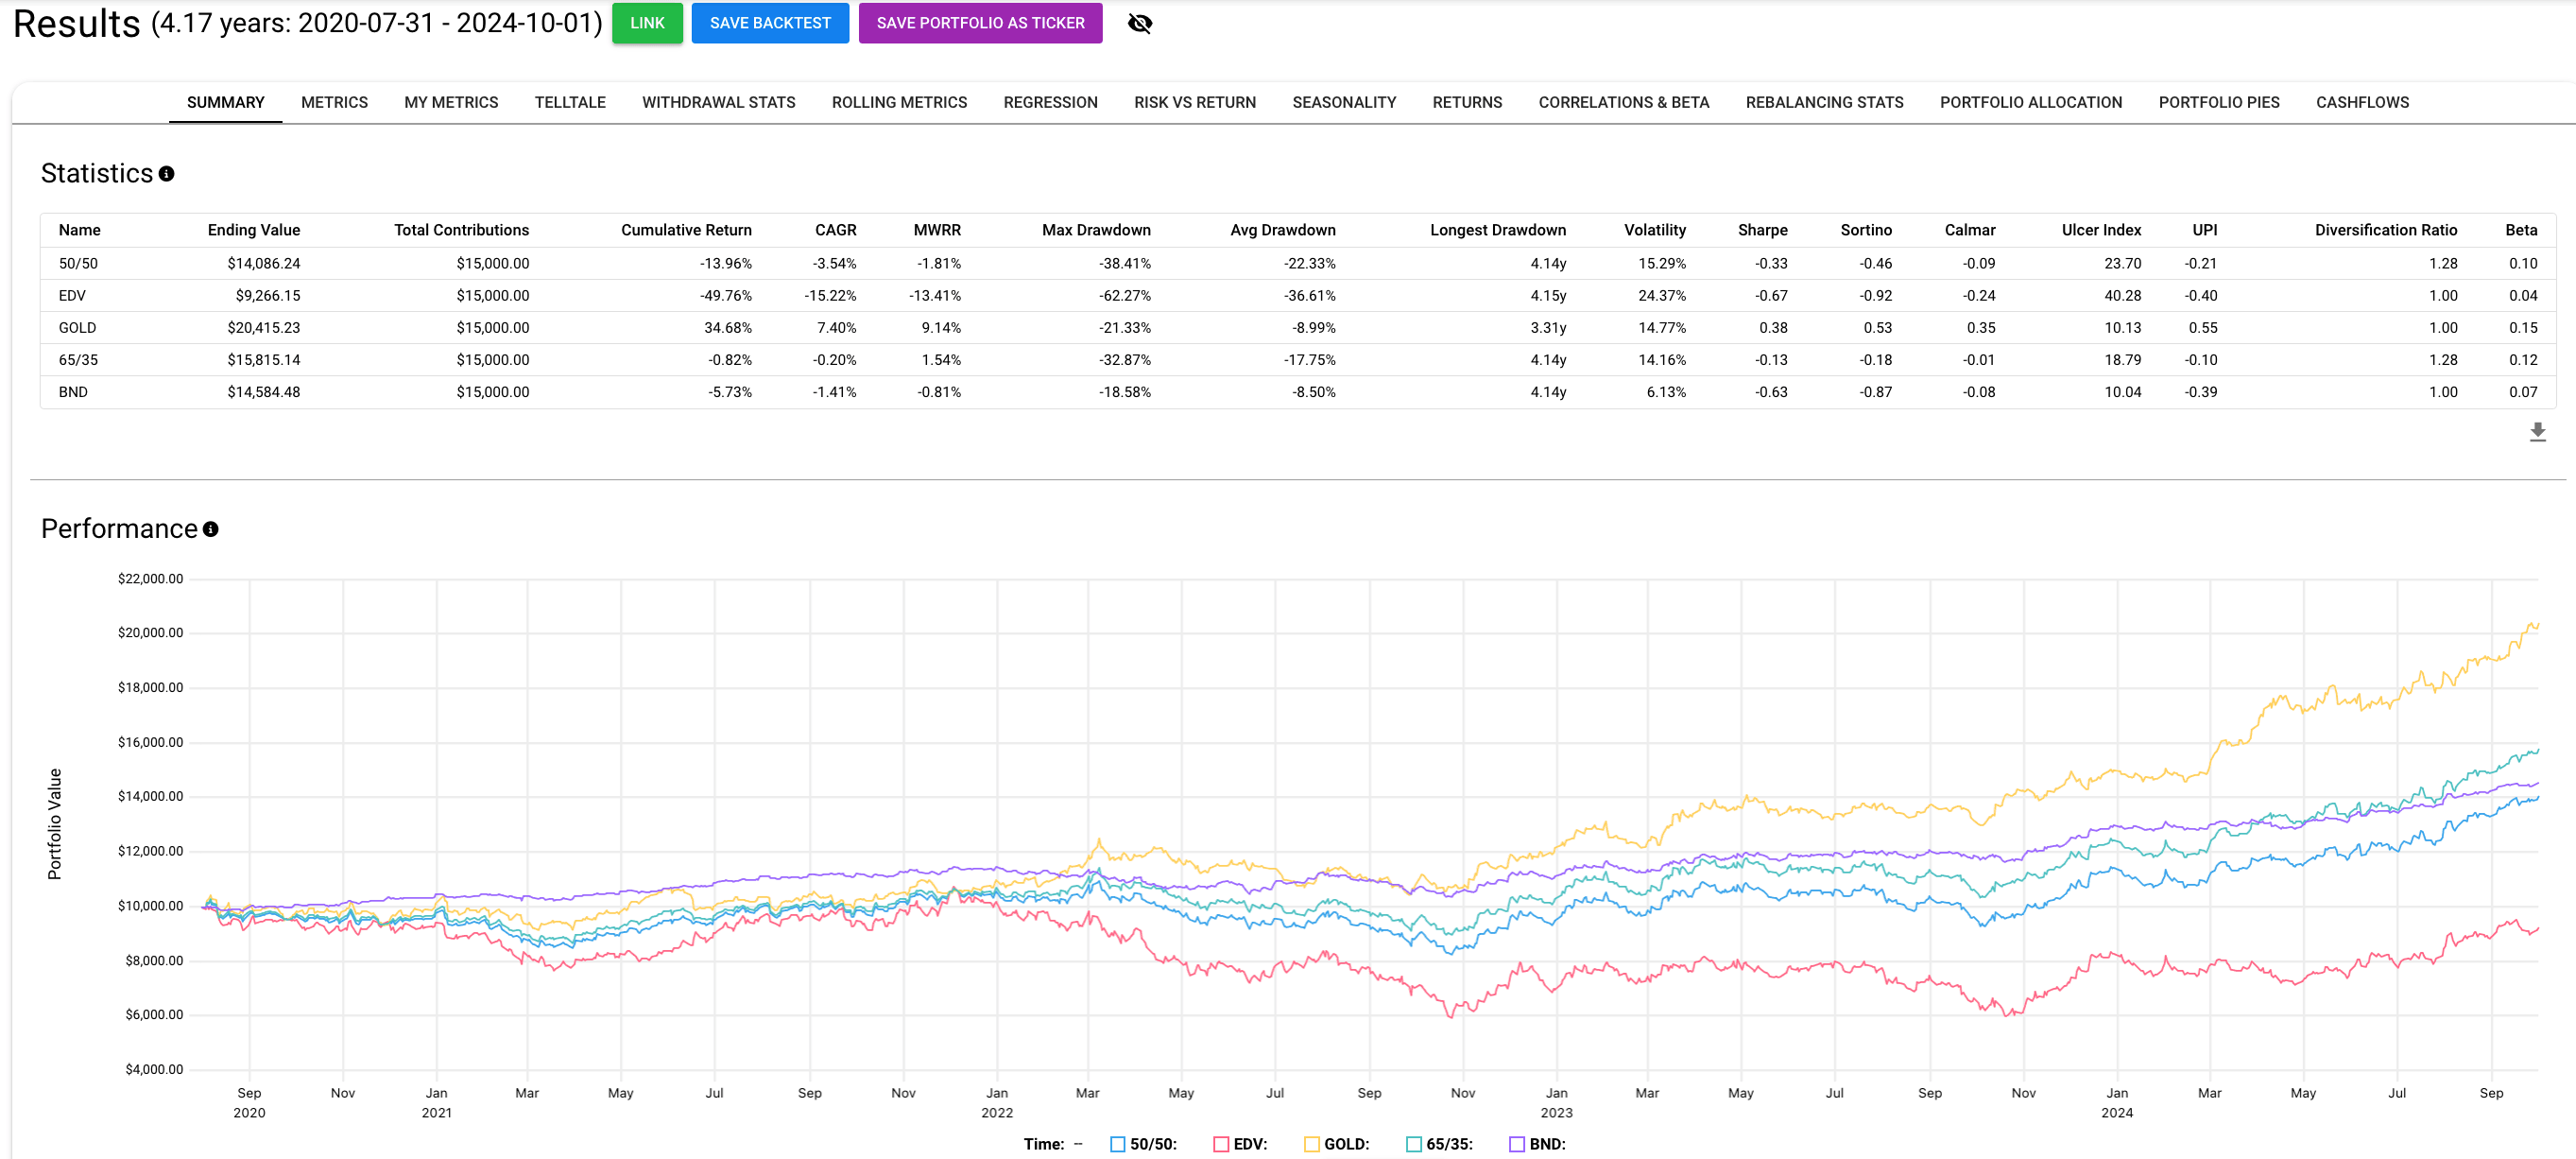
Task: View the ROLLING METRICS tab
Action: click(898, 102)
